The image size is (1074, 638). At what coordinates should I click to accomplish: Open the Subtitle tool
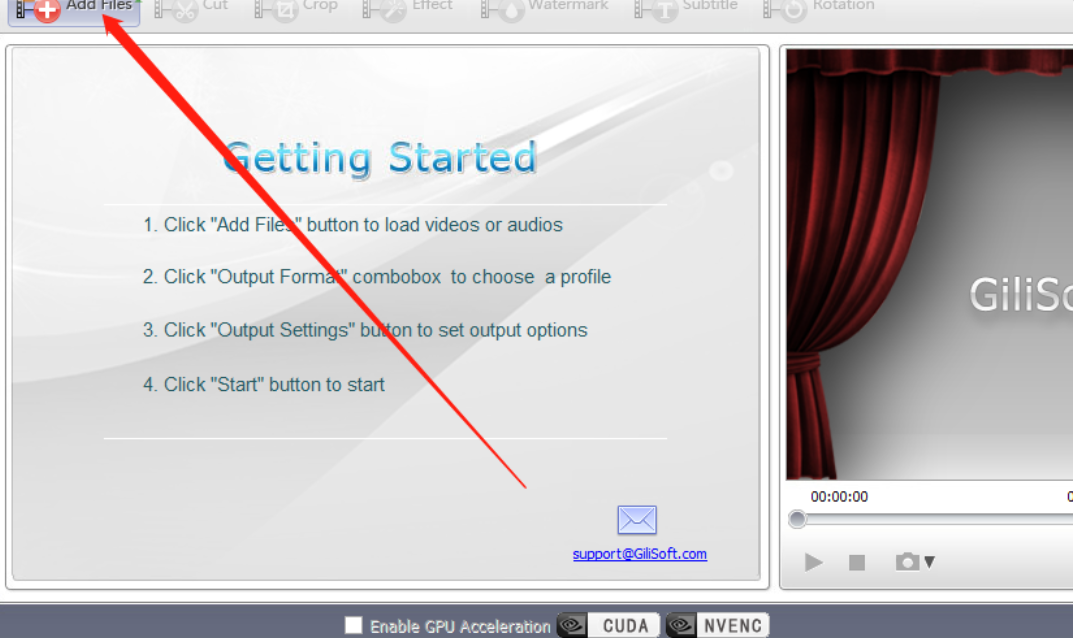(686, 9)
